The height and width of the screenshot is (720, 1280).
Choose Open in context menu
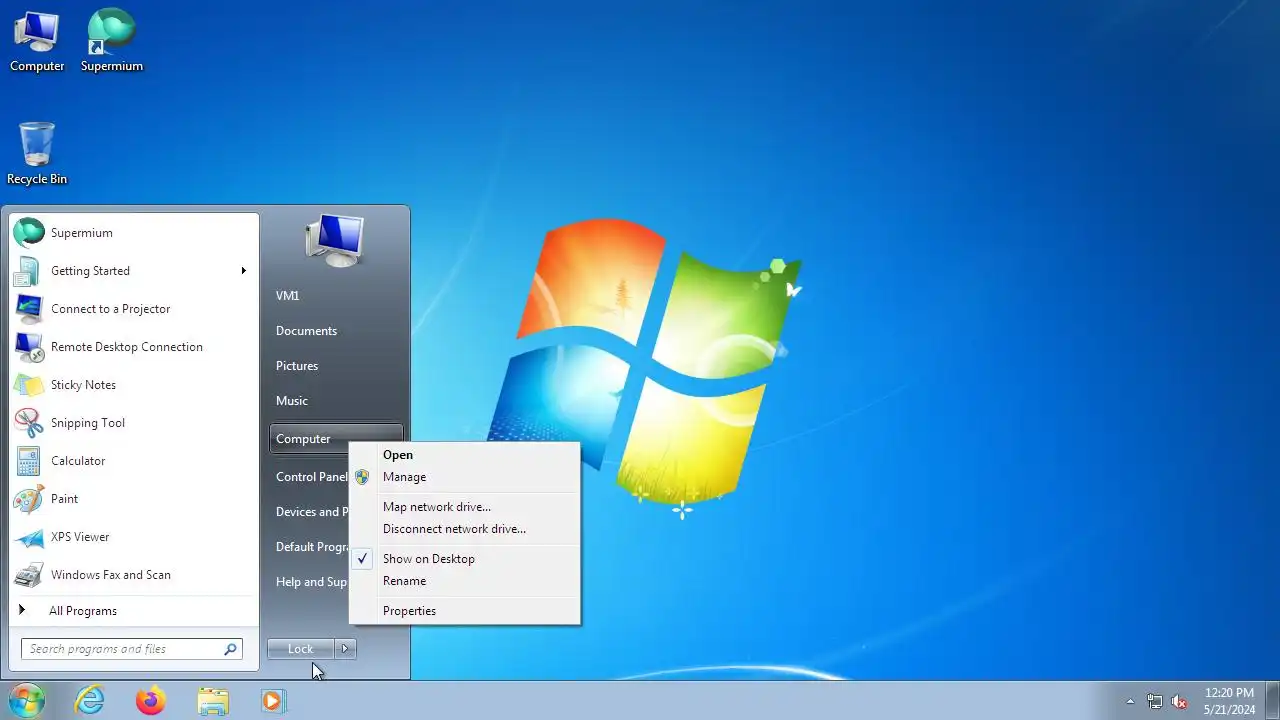(x=464, y=455)
